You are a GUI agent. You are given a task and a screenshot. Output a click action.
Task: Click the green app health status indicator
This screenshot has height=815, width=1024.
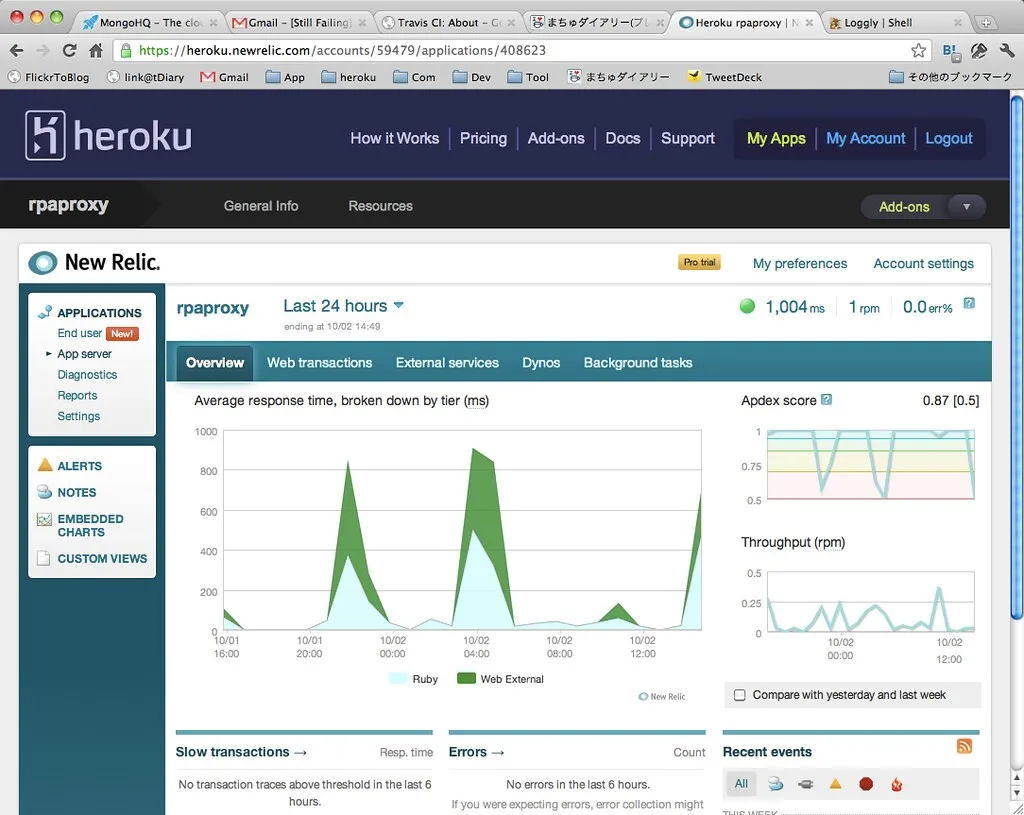[x=747, y=306]
